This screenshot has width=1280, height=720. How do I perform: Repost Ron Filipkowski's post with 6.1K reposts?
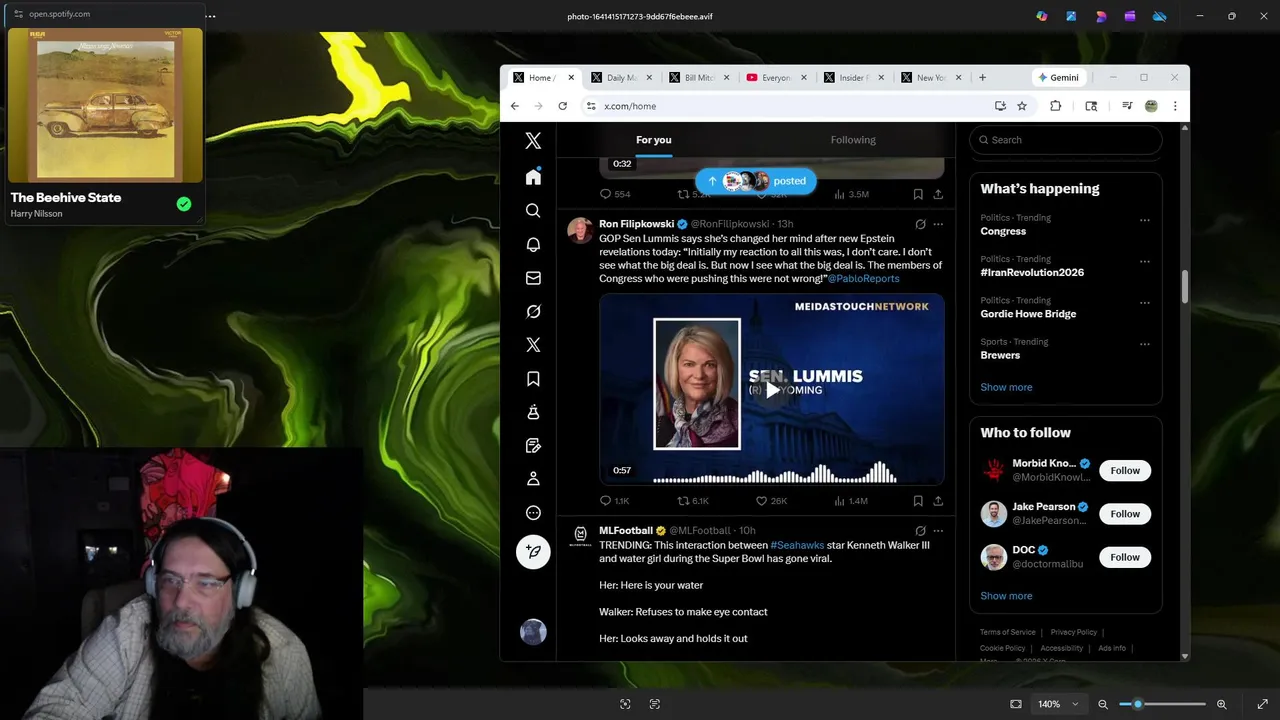693,501
